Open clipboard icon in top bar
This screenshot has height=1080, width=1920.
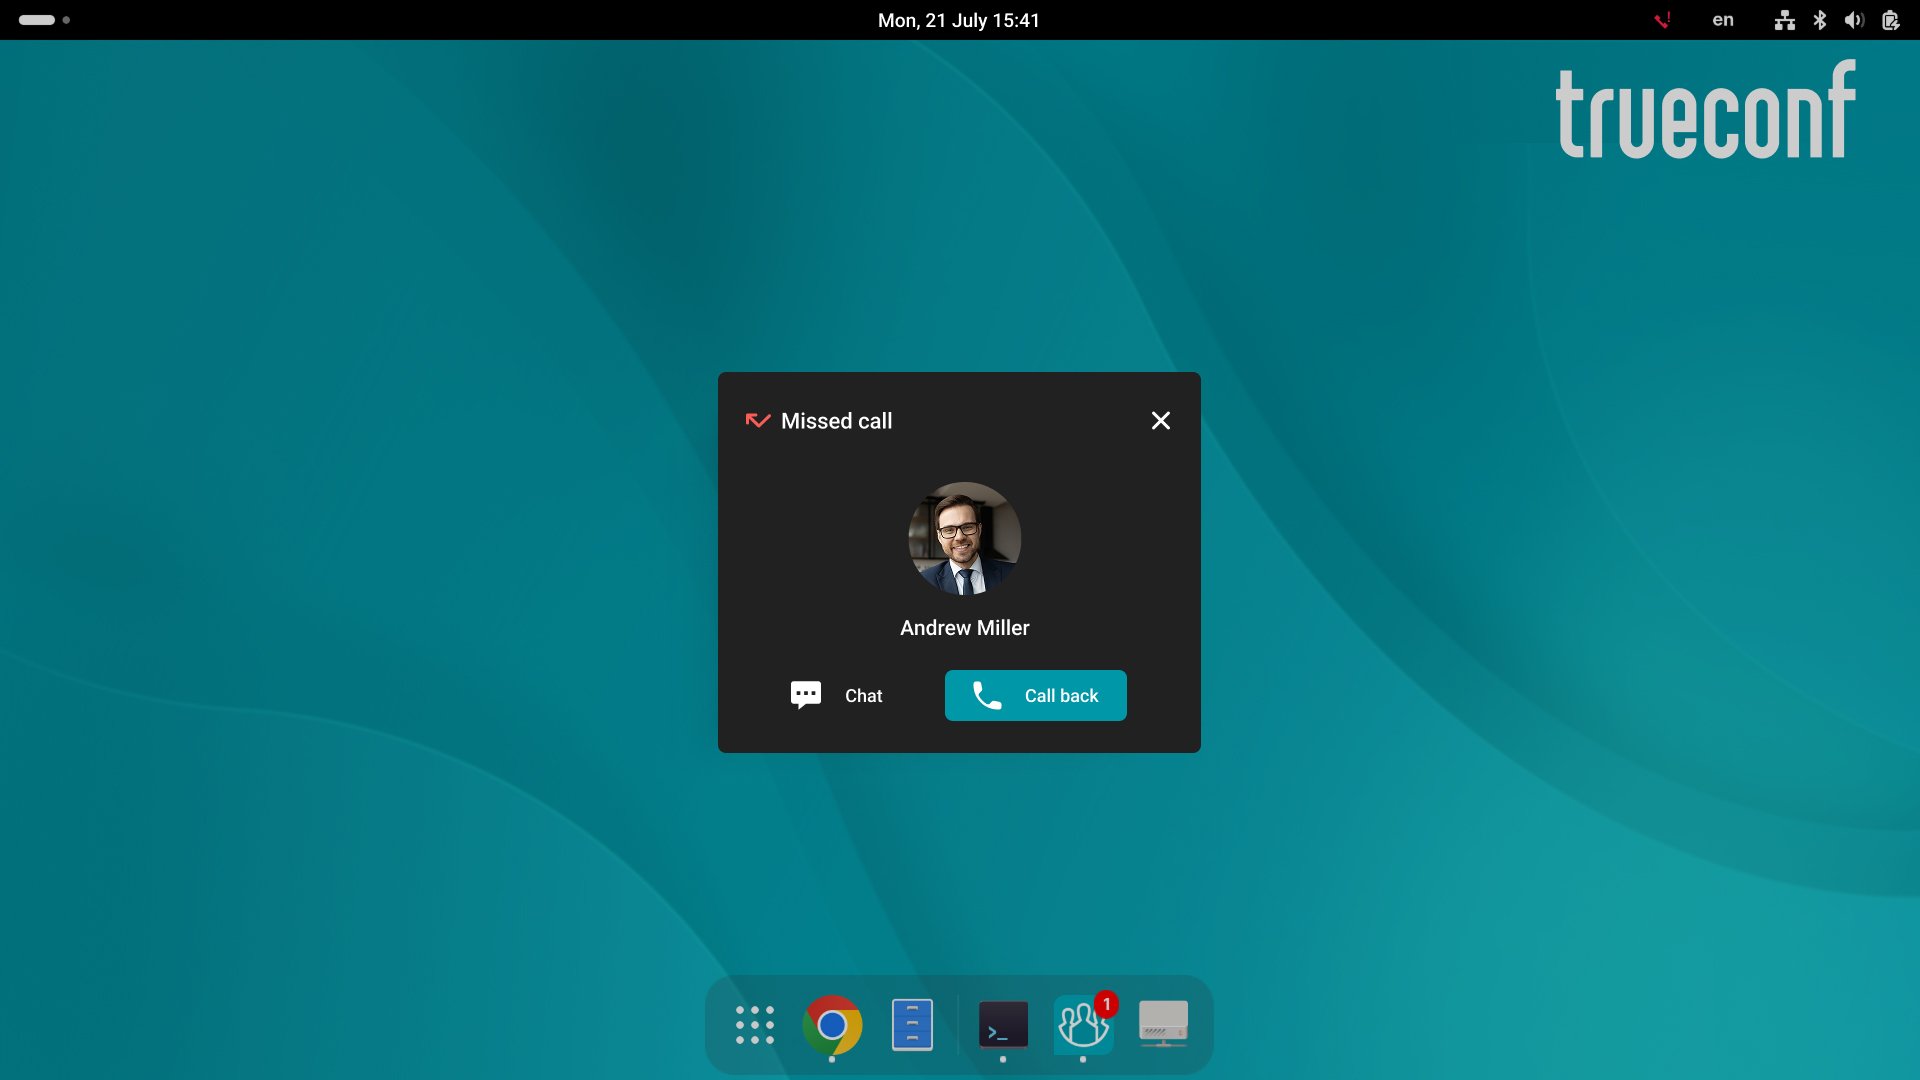(1890, 20)
